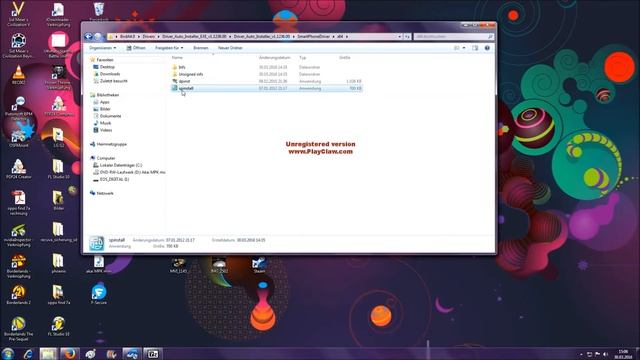Select the Steam desktop shortcut
This screenshot has height=360, width=640.
point(259,264)
